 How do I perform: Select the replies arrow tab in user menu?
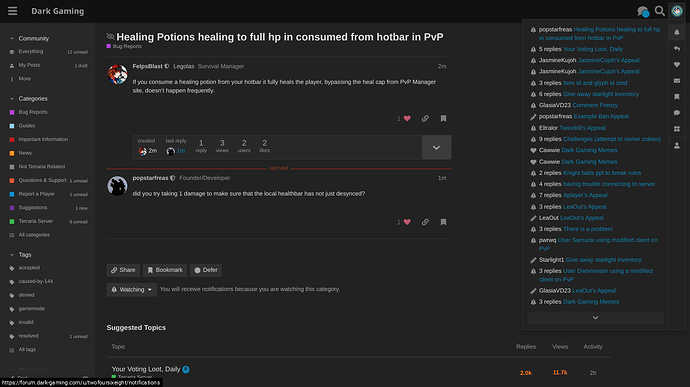point(677,48)
